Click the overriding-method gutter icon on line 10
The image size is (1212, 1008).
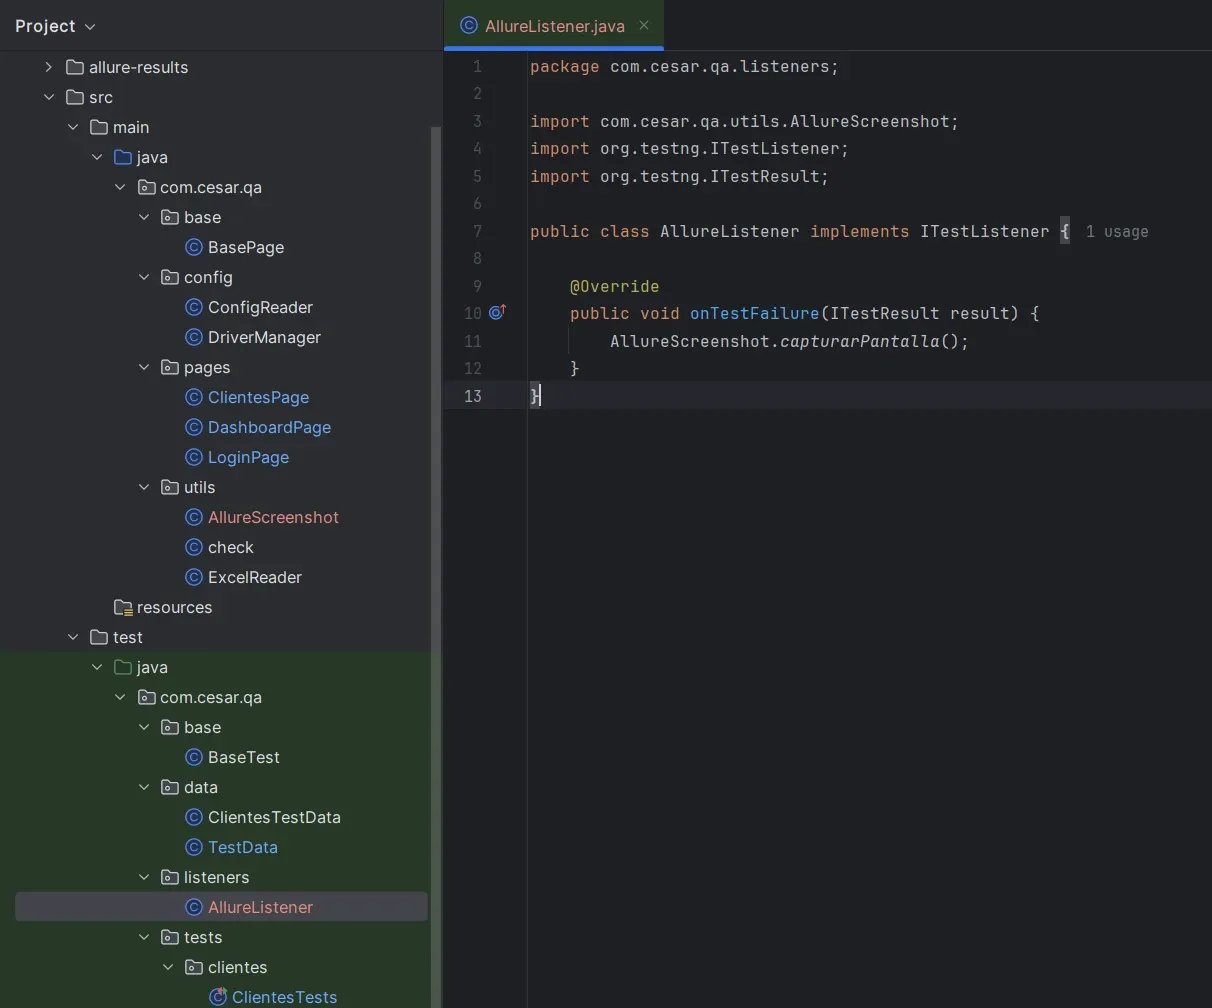coord(496,312)
